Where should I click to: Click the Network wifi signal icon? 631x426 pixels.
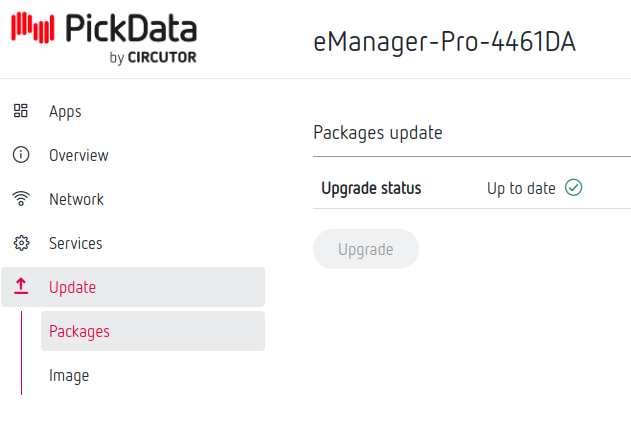pyautogui.click(x=21, y=199)
